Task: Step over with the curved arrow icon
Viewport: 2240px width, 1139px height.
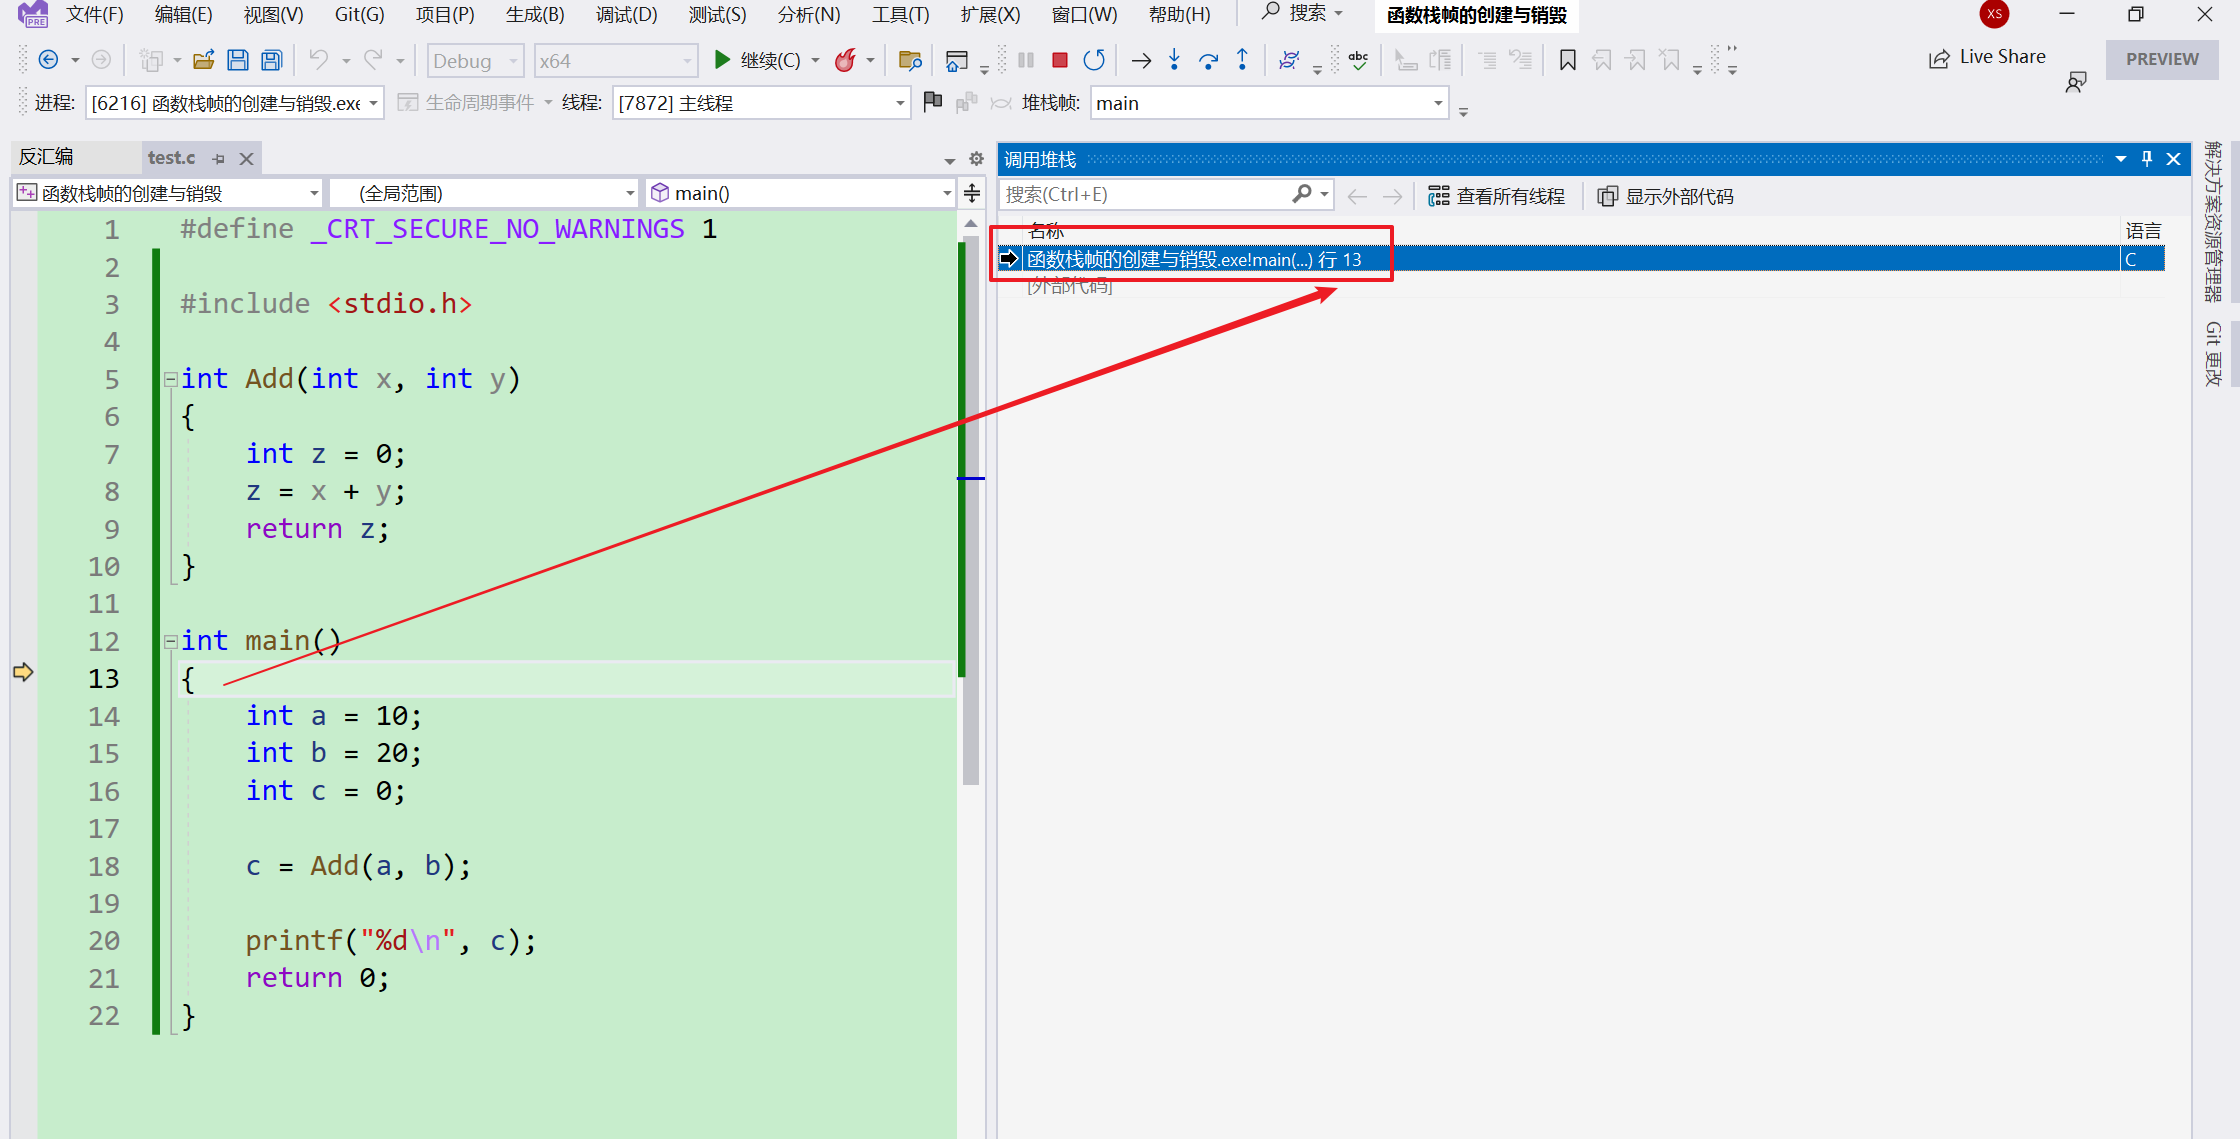Action: pyautogui.click(x=1209, y=61)
